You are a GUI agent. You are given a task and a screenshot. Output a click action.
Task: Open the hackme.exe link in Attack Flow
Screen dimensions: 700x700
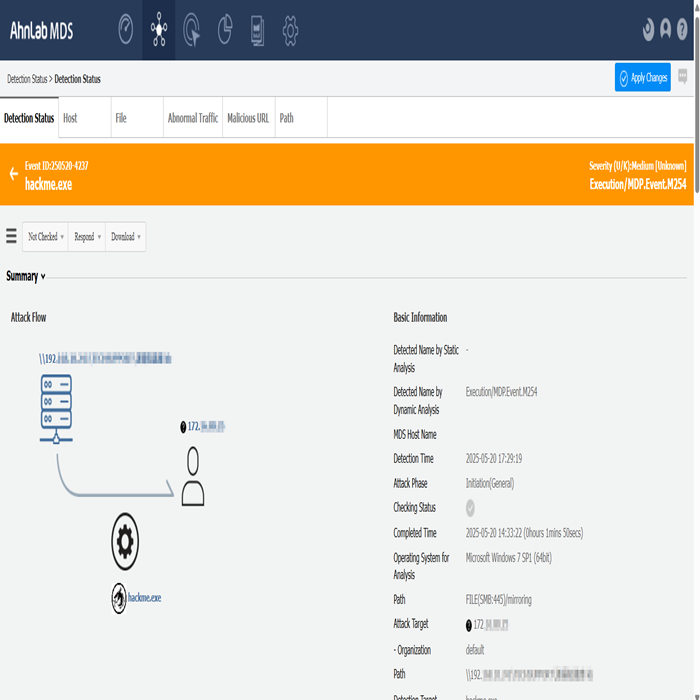click(x=144, y=598)
